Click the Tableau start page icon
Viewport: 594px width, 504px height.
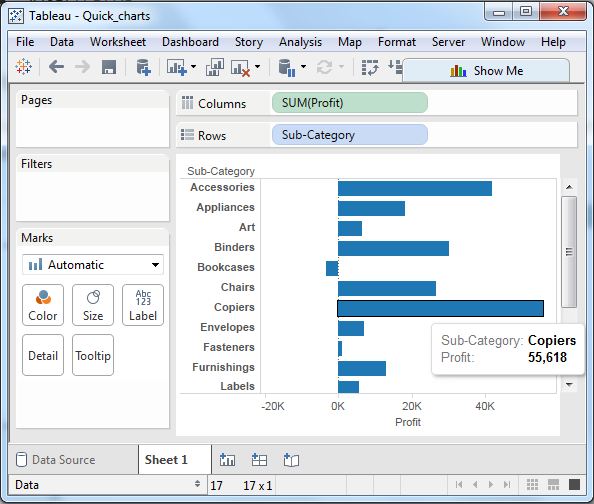[23, 67]
